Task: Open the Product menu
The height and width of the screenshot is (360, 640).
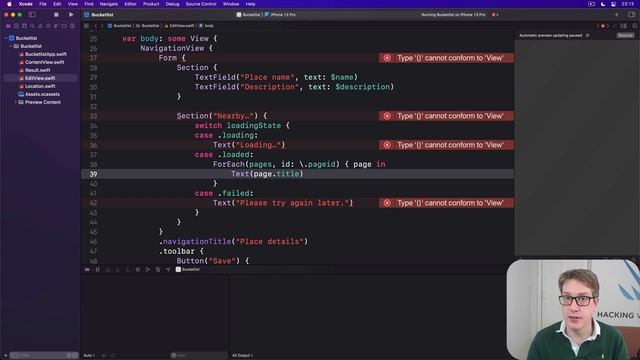Action: (x=151, y=4)
